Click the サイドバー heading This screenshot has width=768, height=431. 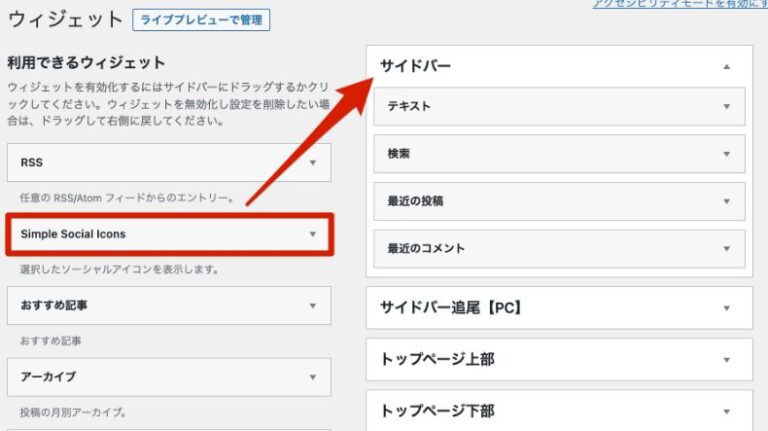415,66
